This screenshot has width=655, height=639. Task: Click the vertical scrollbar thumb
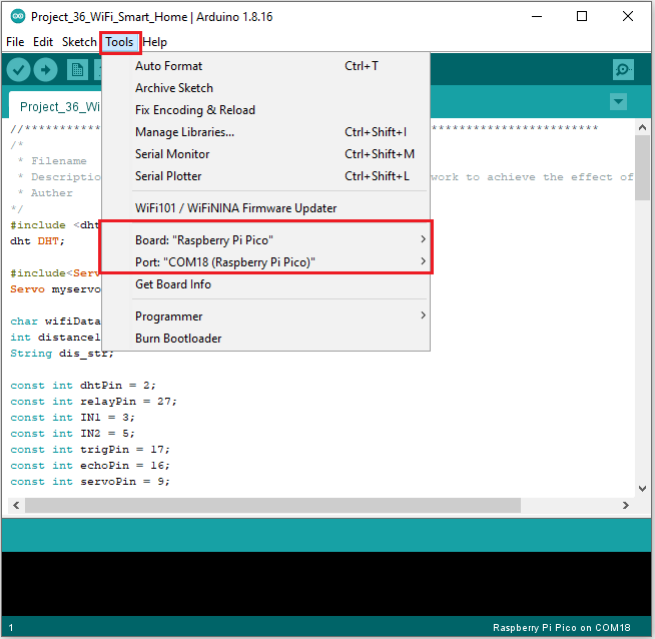[642, 168]
